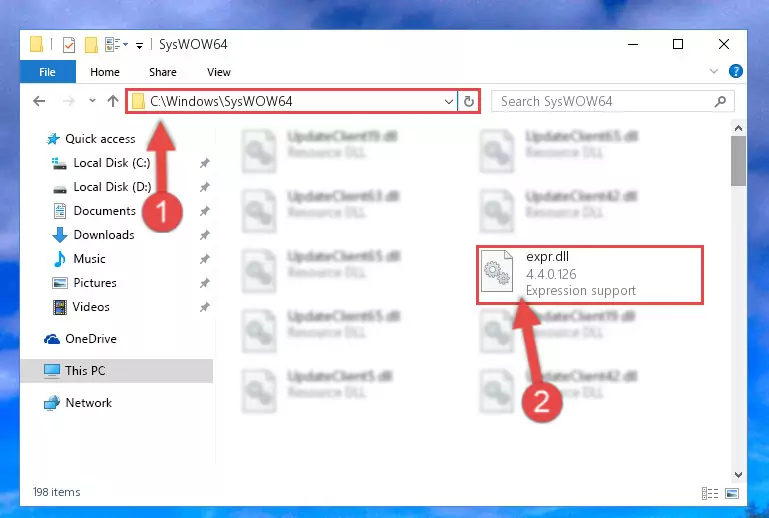The height and width of the screenshot is (518, 769).
Task: Switch to Large icons view in status bar
Action: [732, 493]
